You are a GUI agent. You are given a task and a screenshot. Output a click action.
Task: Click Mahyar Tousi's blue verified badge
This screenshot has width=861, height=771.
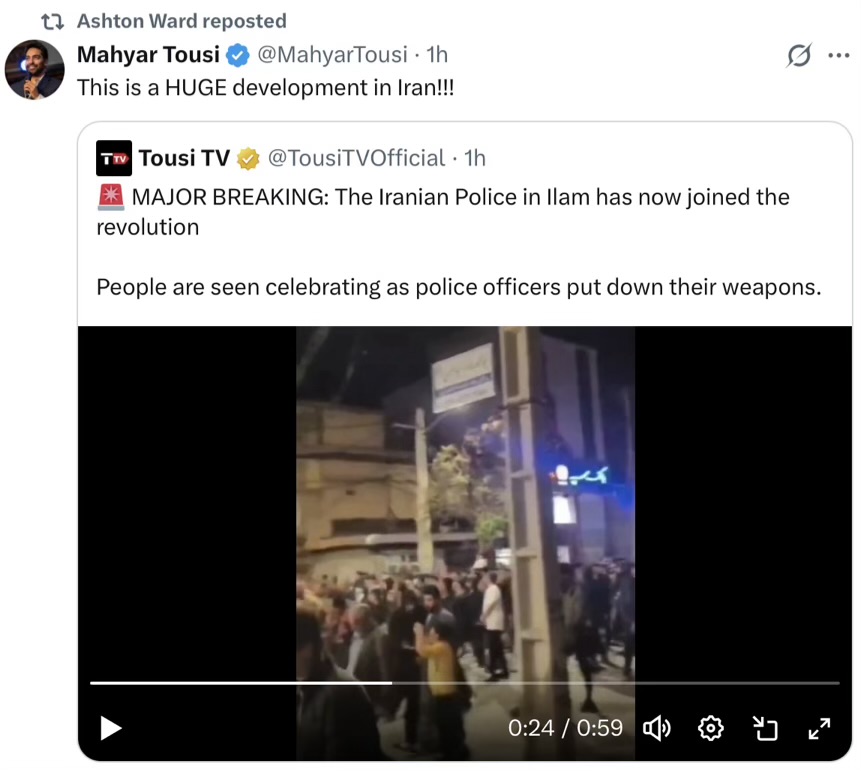coord(237,55)
